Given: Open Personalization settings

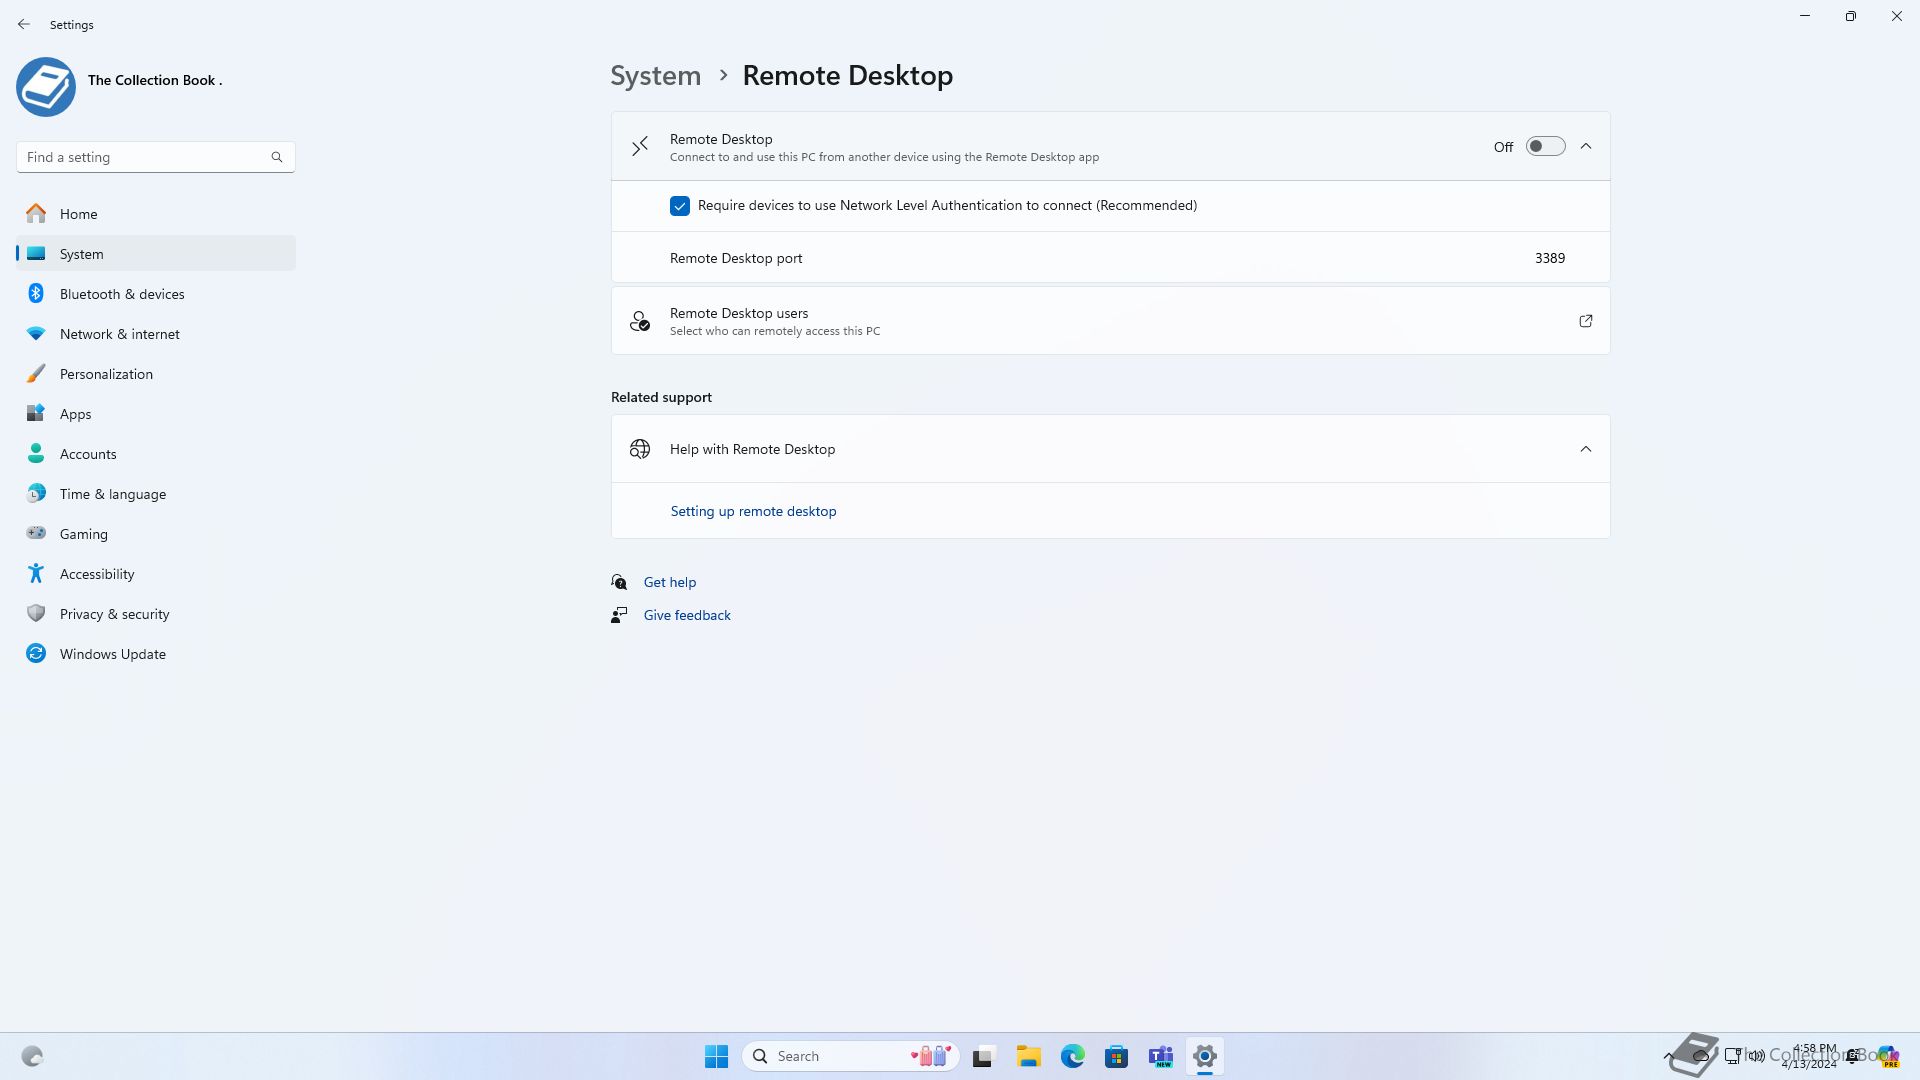Looking at the screenshot, I should 156,374.
